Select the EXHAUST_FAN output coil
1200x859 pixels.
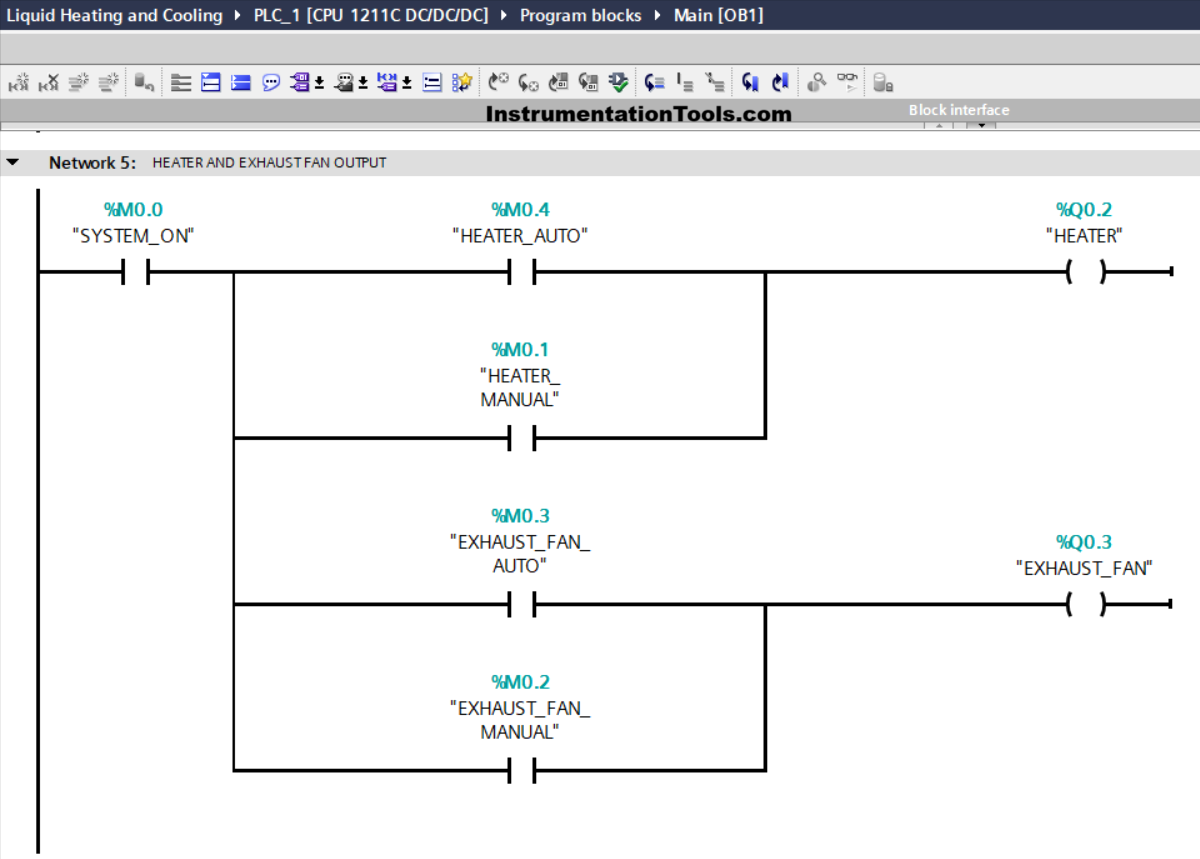[1086, 604]
